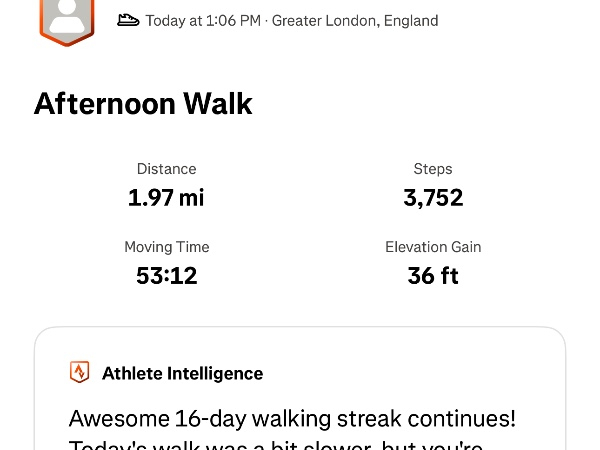This screenshot has width=600, height=450.
Task: Select the 53:12 moving time value
Action: 166,276
